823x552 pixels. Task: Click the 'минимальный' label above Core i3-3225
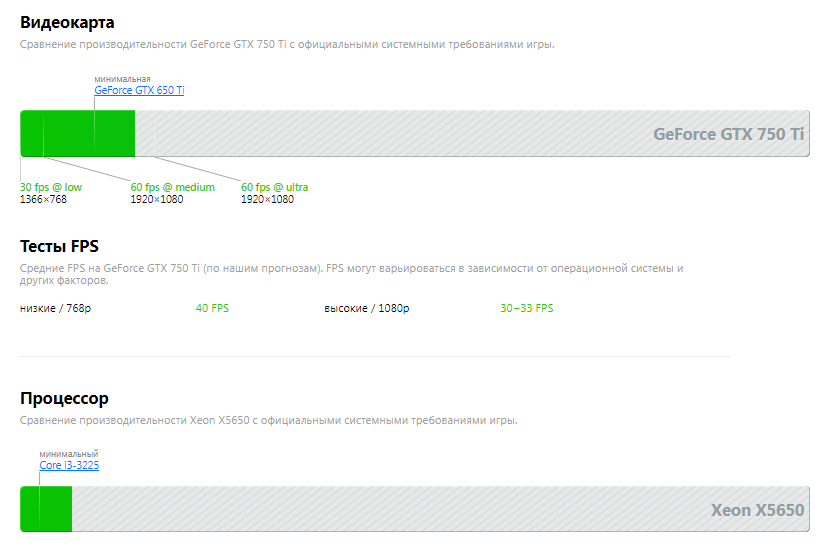coord(69,454)
